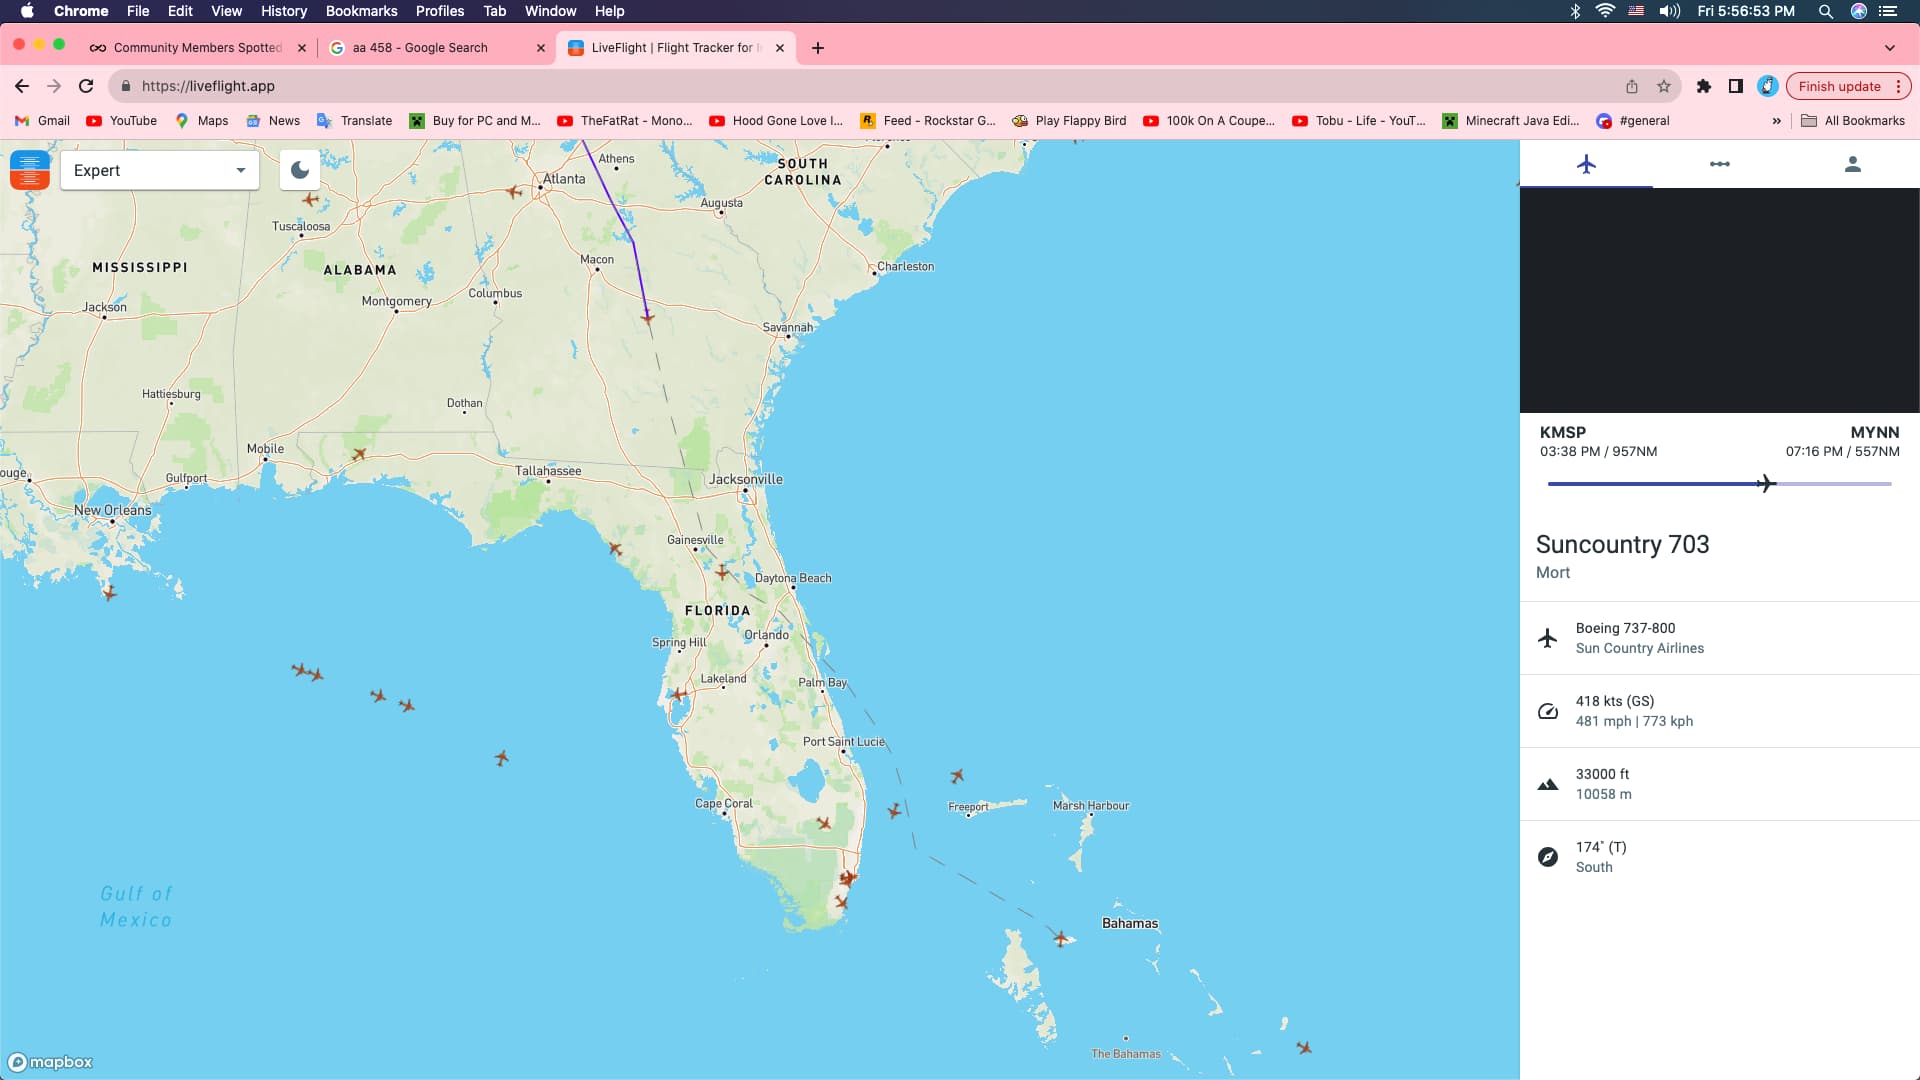The image size is (1920, 1080).
Task: Select the selected aircraft near Macon
Action: click(647, 317)
